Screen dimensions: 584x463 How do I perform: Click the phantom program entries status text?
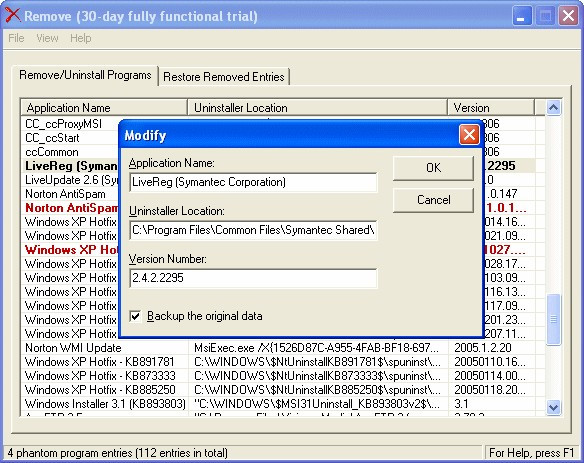pos(117,453)
